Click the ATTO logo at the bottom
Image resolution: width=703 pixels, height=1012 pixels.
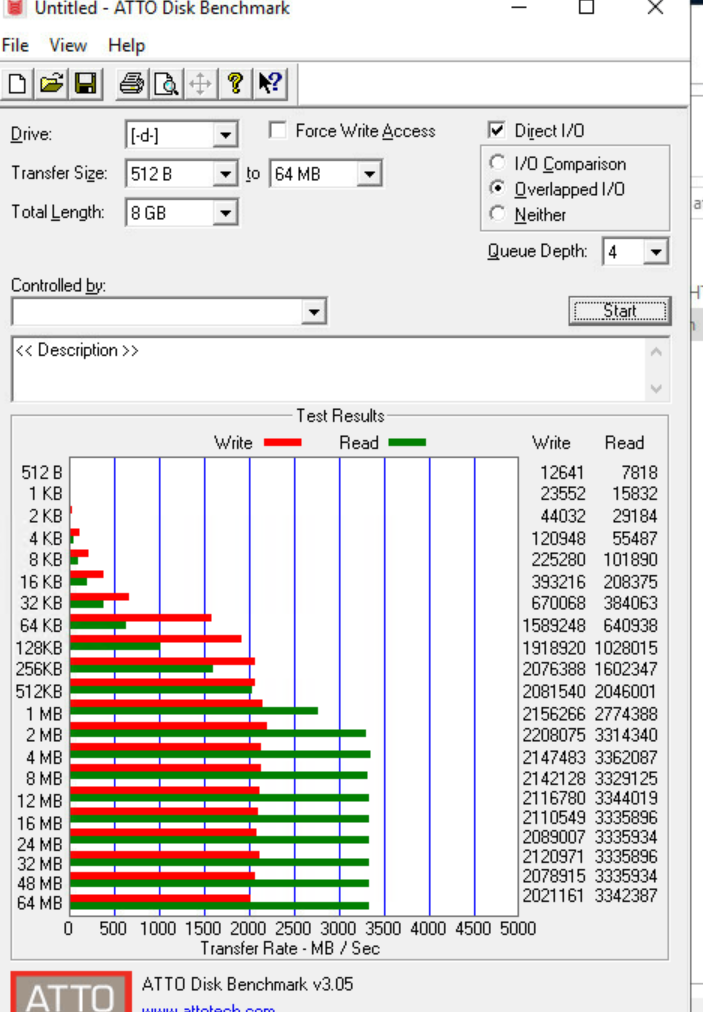point(71,992)
